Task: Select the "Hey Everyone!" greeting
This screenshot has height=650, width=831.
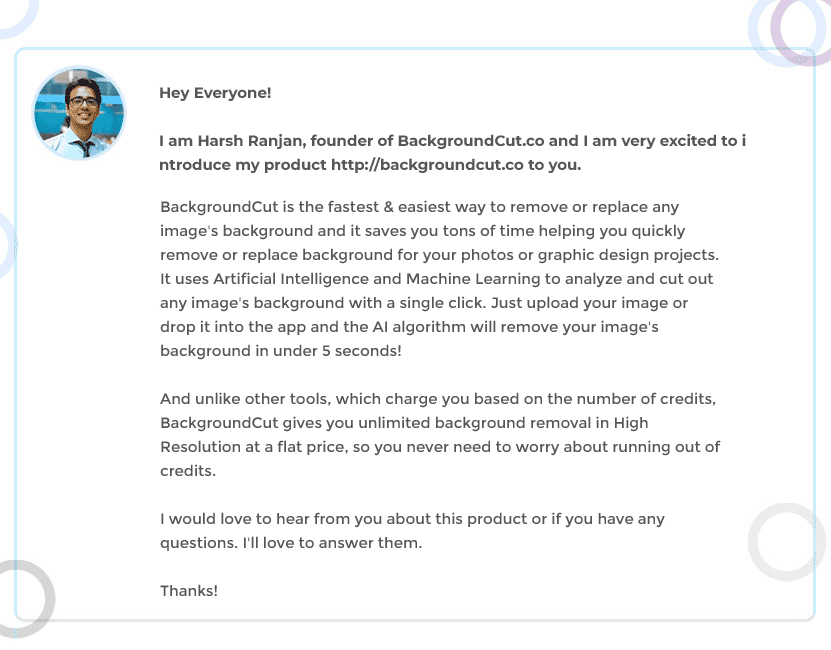Action: [x=215, y=93]
